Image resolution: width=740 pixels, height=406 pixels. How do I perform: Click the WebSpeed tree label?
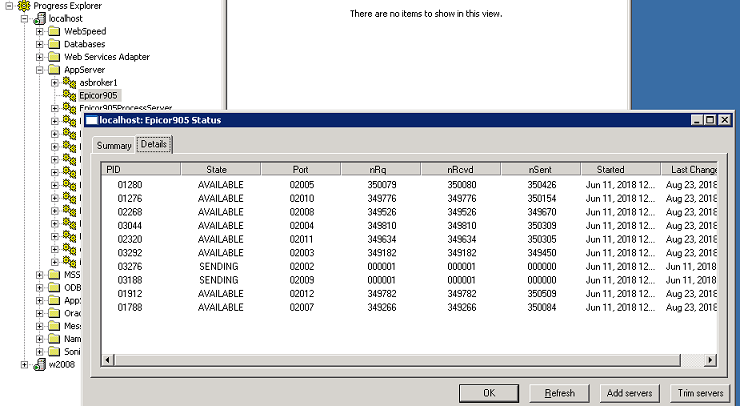coord(85,32)
